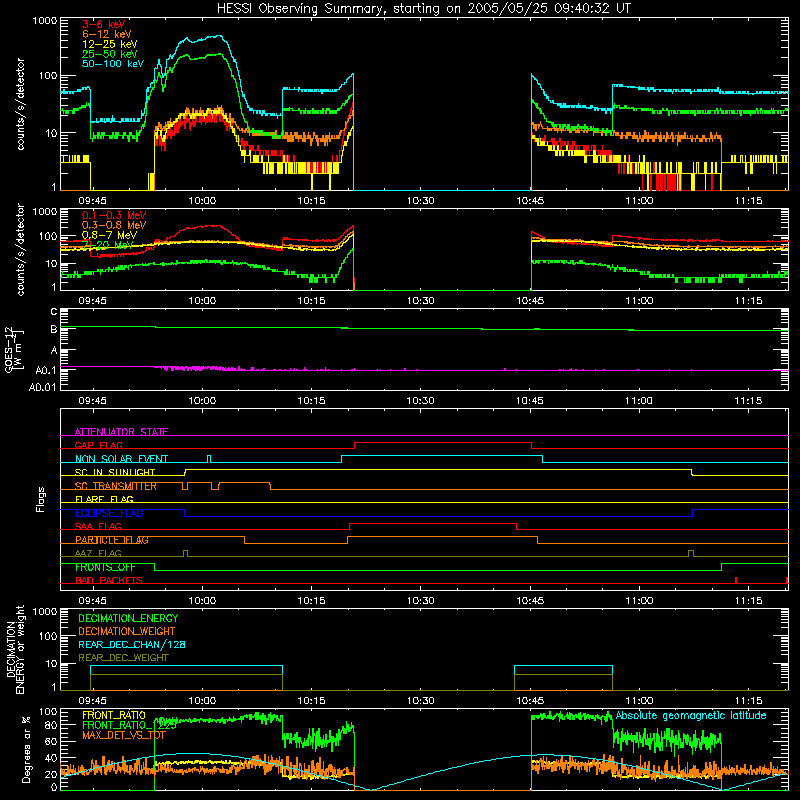The width and height of the screenshot is (800, 800).
Task: Click the 1000 y-axis label of decimation panel
Action: [x=45, y=611]
